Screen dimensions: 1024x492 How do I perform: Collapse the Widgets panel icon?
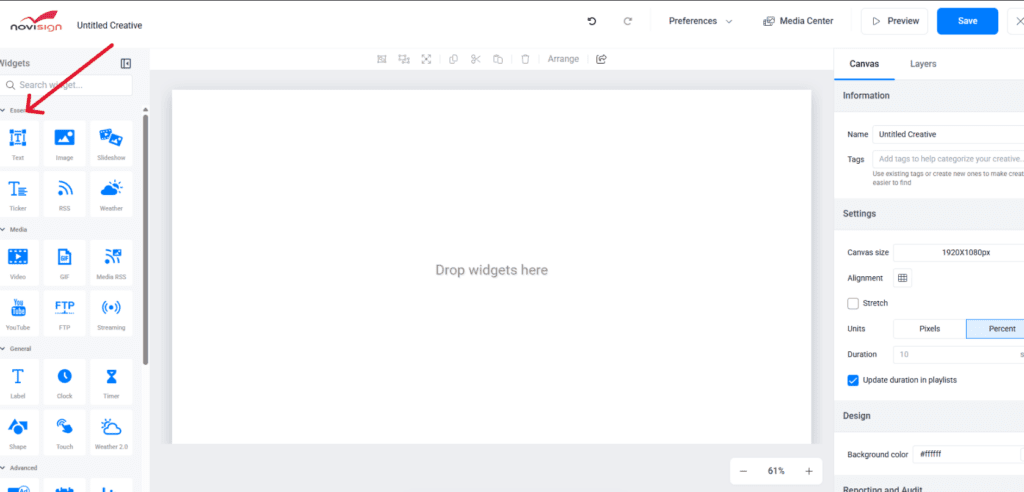pyautogui.click(x=126, y=63)
